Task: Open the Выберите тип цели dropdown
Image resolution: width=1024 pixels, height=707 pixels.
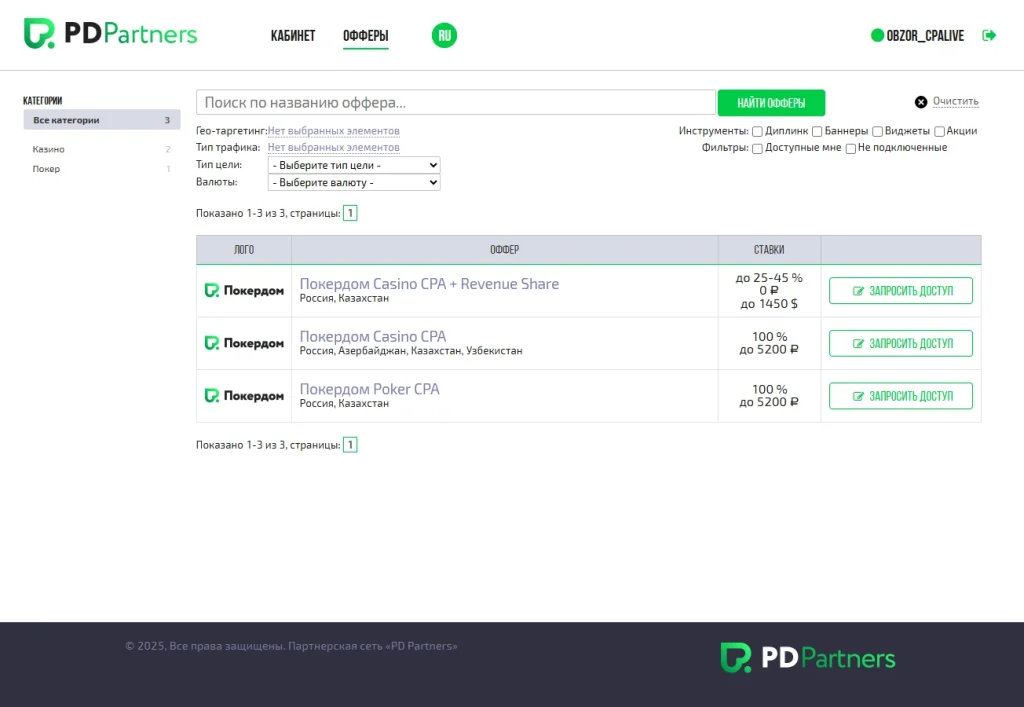Action: [x=354, y=165]
